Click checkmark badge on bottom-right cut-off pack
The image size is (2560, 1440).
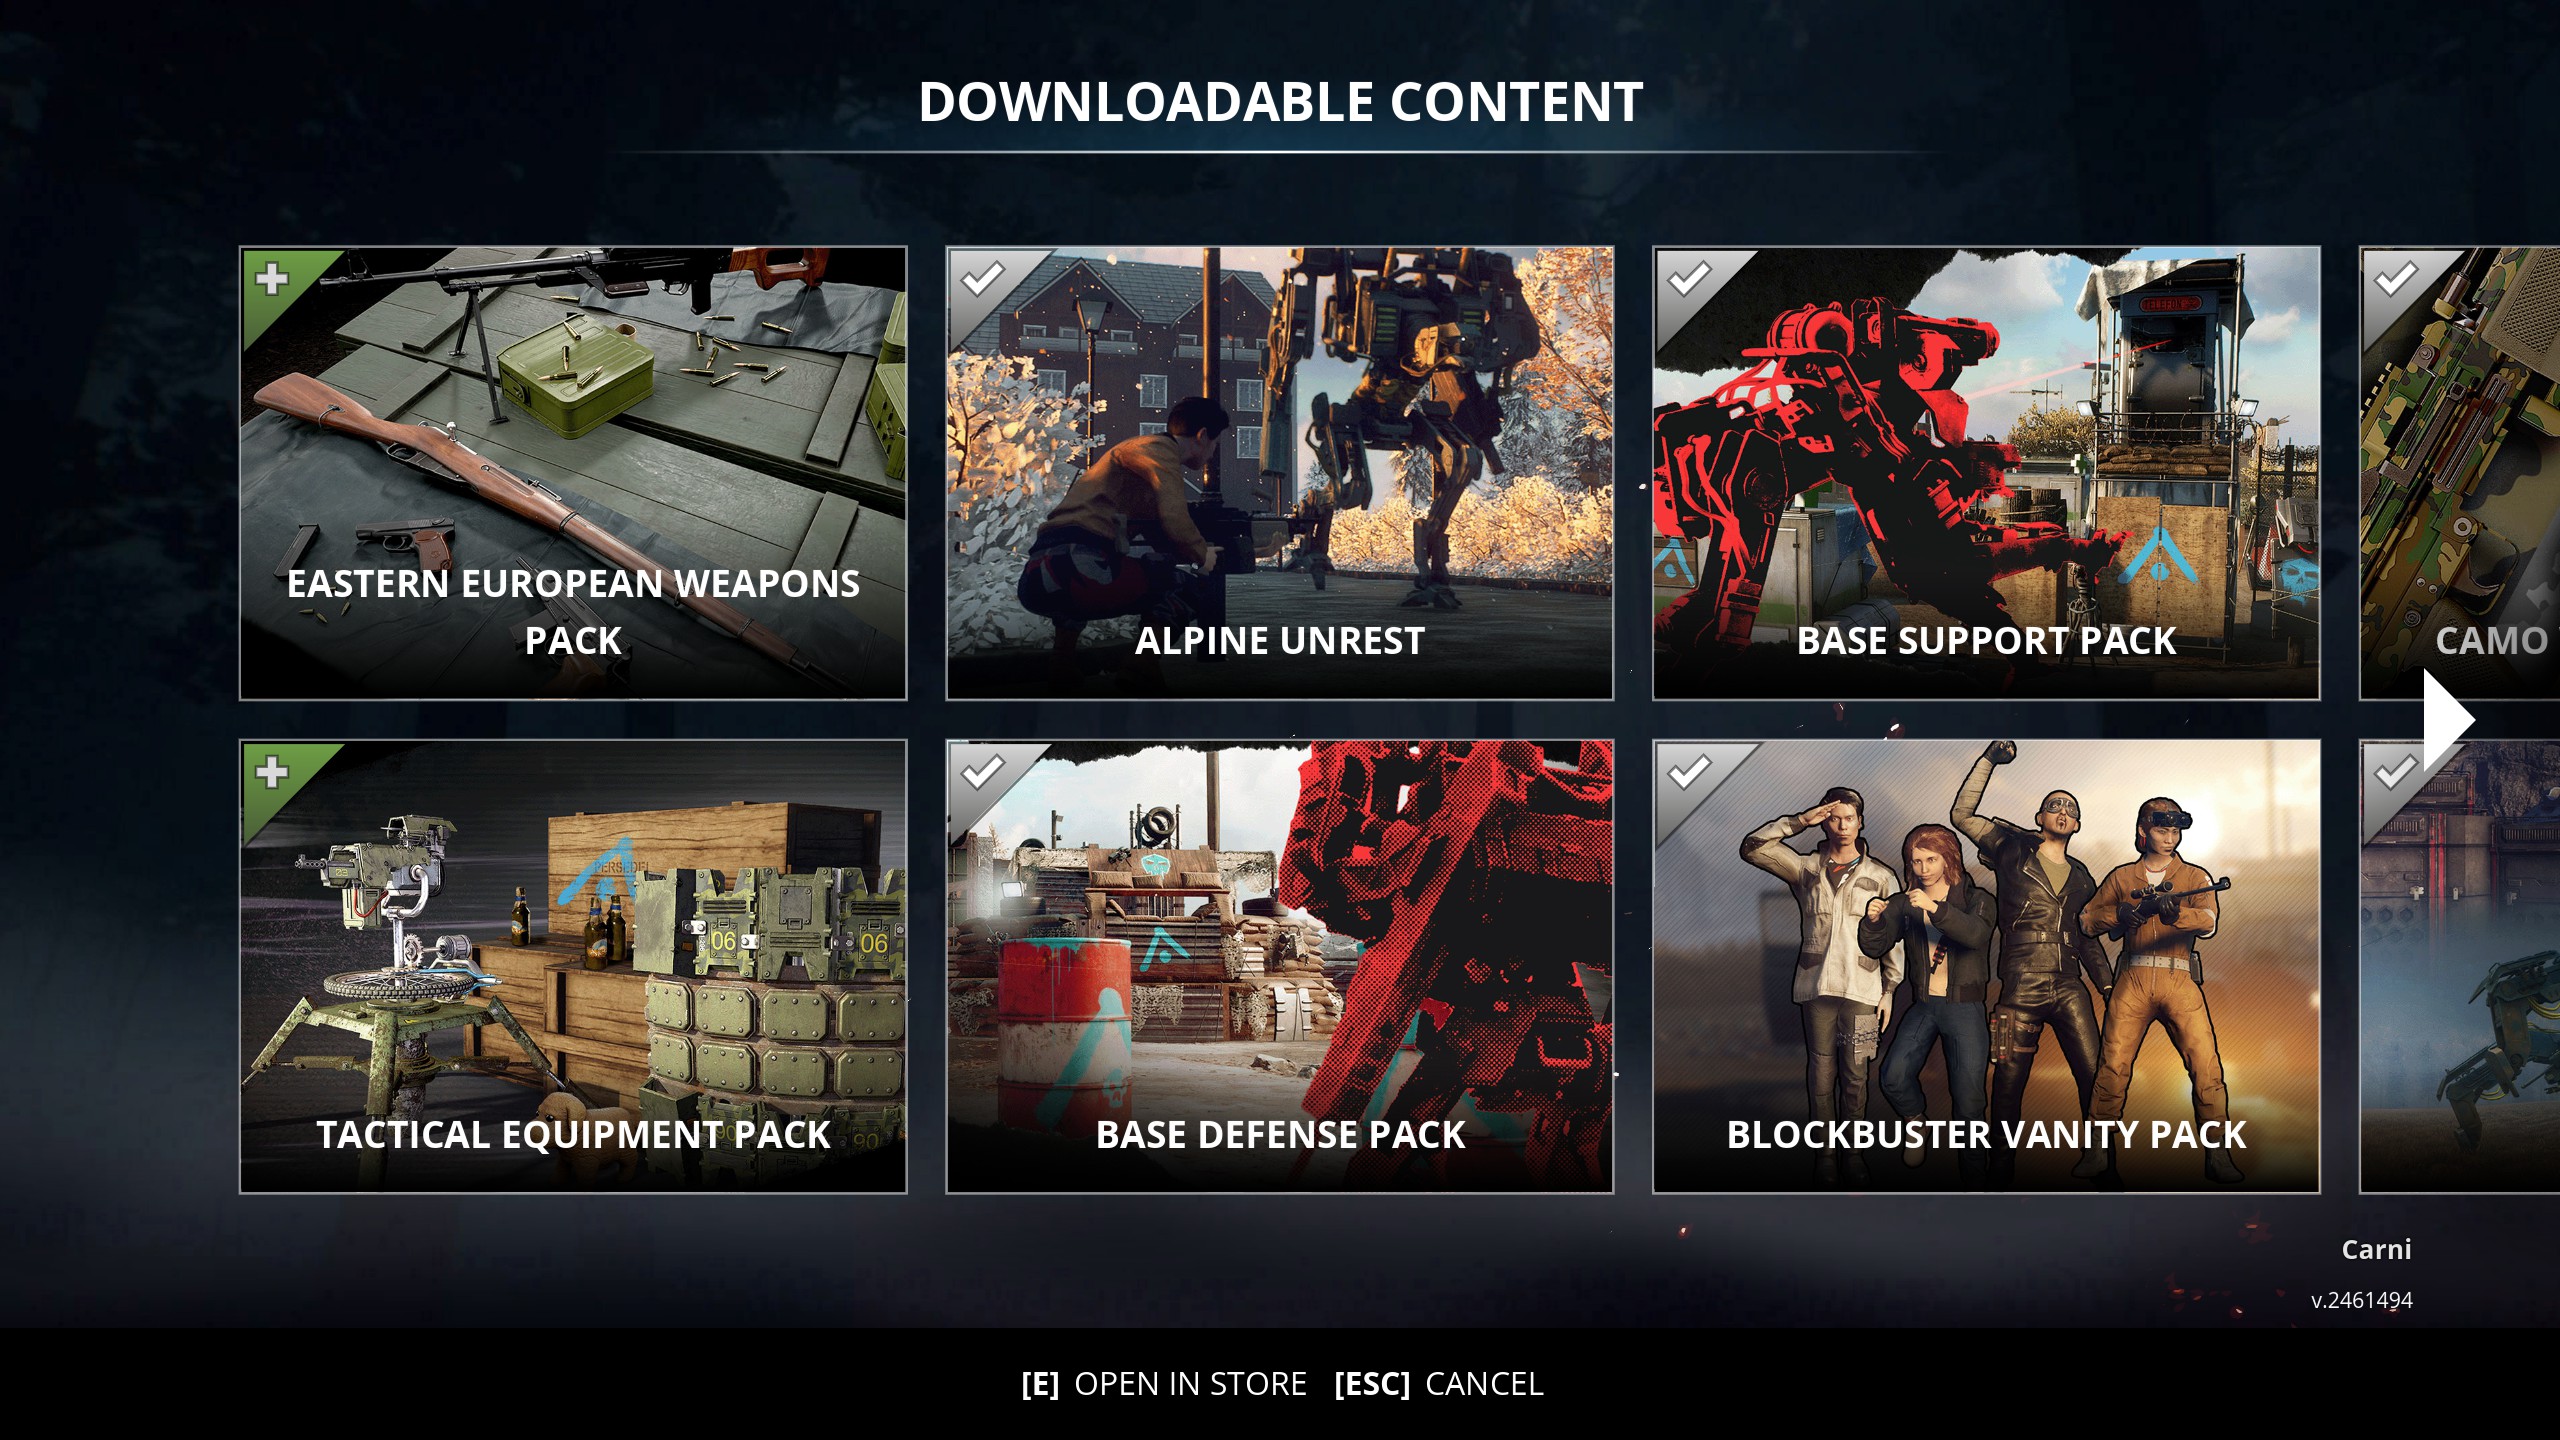tap(2394, 772)
